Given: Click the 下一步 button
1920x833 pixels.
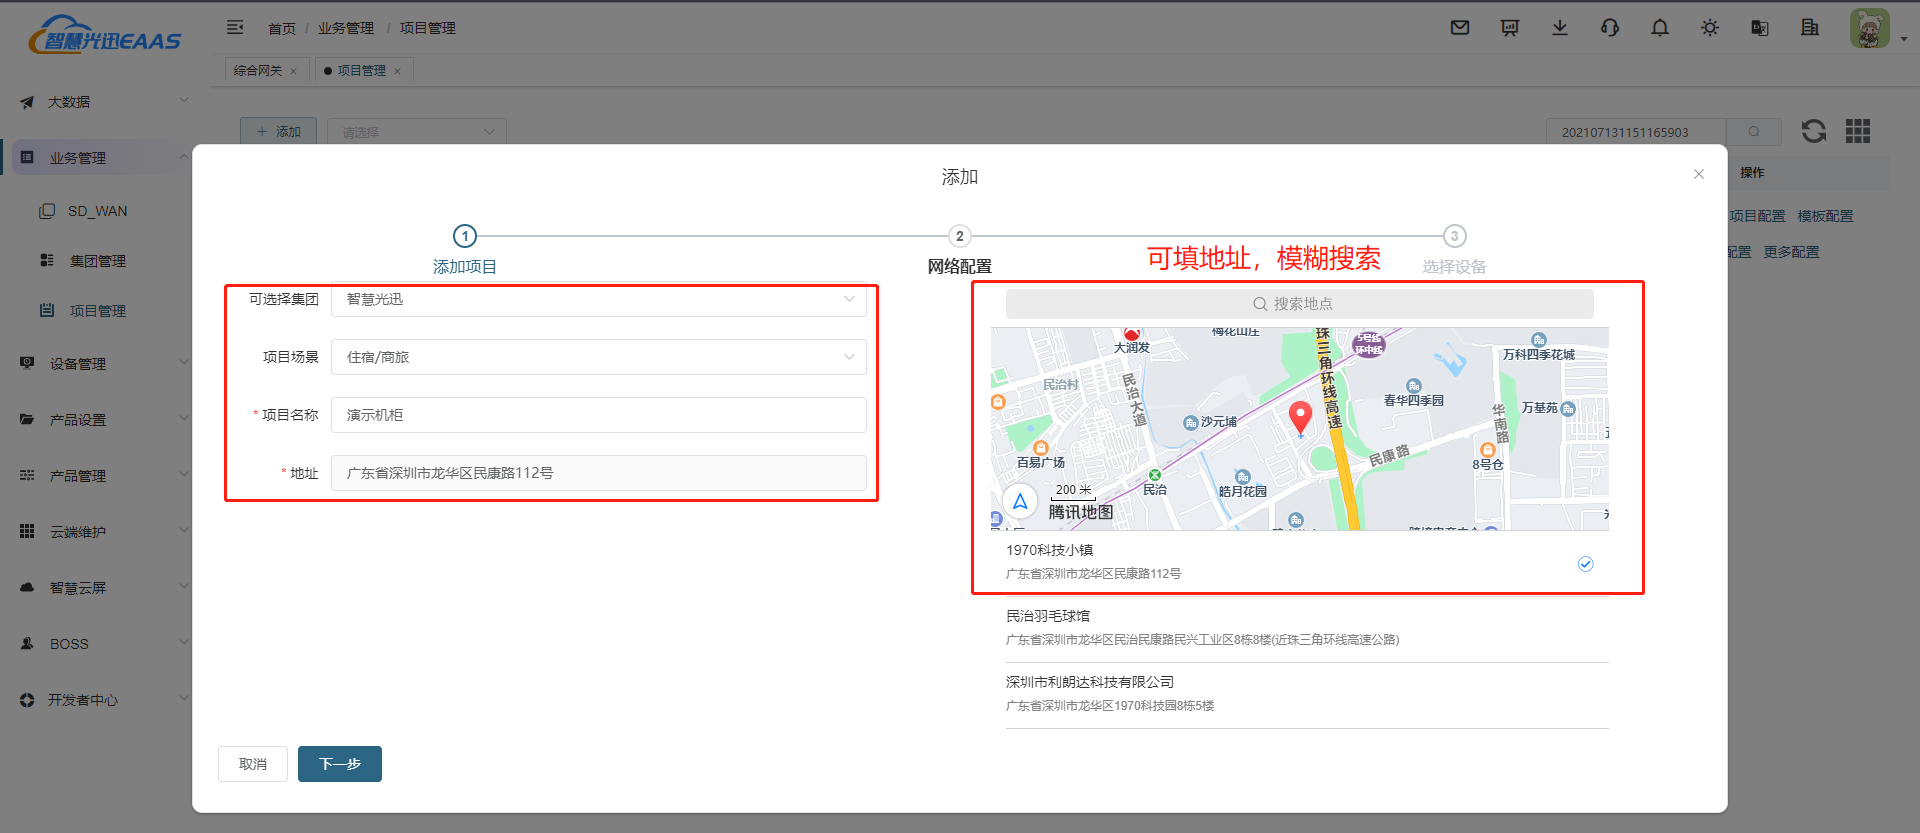Looking at the screenshot, I should pyautogui.click(x=339, y=764).
